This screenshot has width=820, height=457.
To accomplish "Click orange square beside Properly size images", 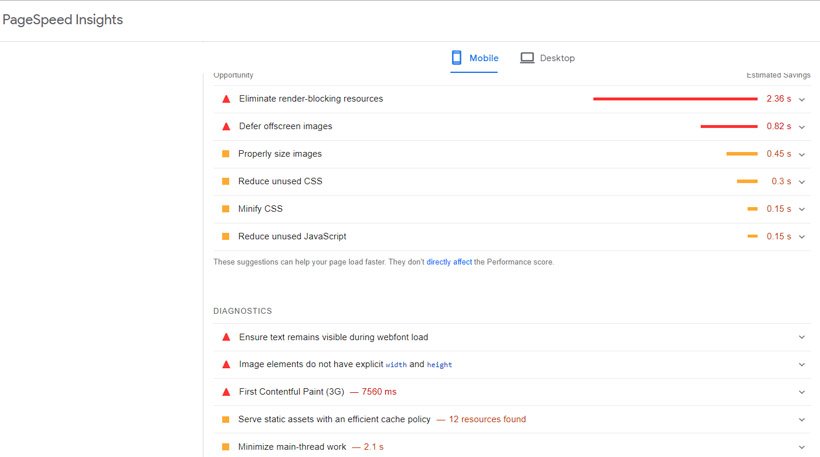I will pyautogui.click(x=225, y=154).
